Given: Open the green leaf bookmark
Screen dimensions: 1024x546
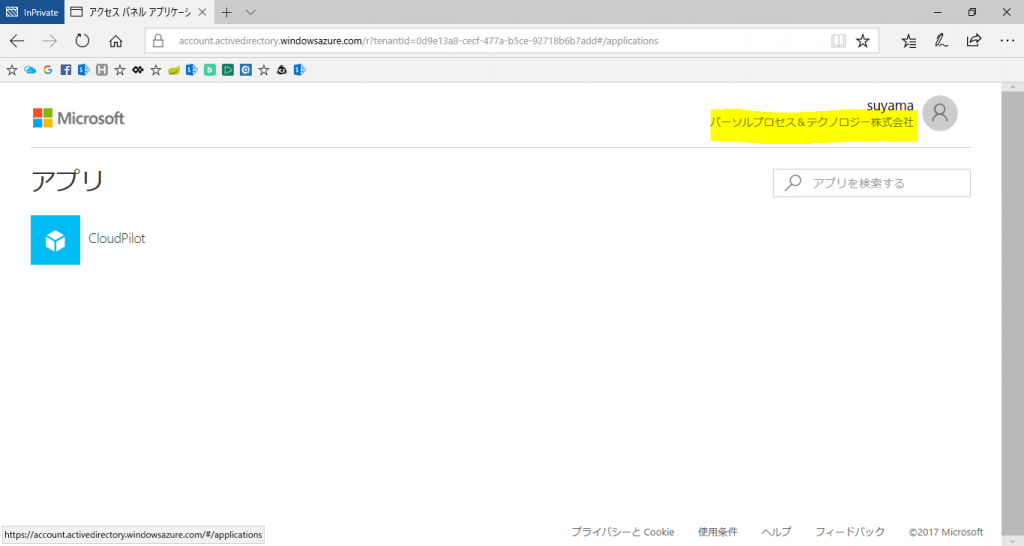Looking at the screenshot, I should tap(174, 70).
